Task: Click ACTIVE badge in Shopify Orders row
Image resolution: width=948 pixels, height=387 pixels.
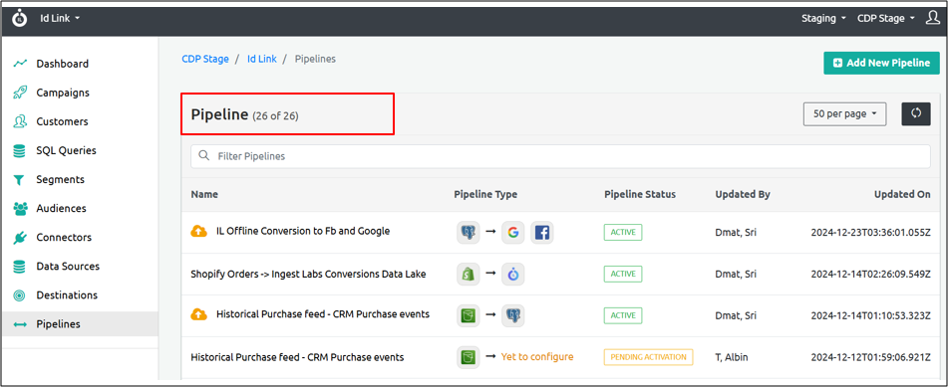Action: pyautogui.click(x=623, y=274)
